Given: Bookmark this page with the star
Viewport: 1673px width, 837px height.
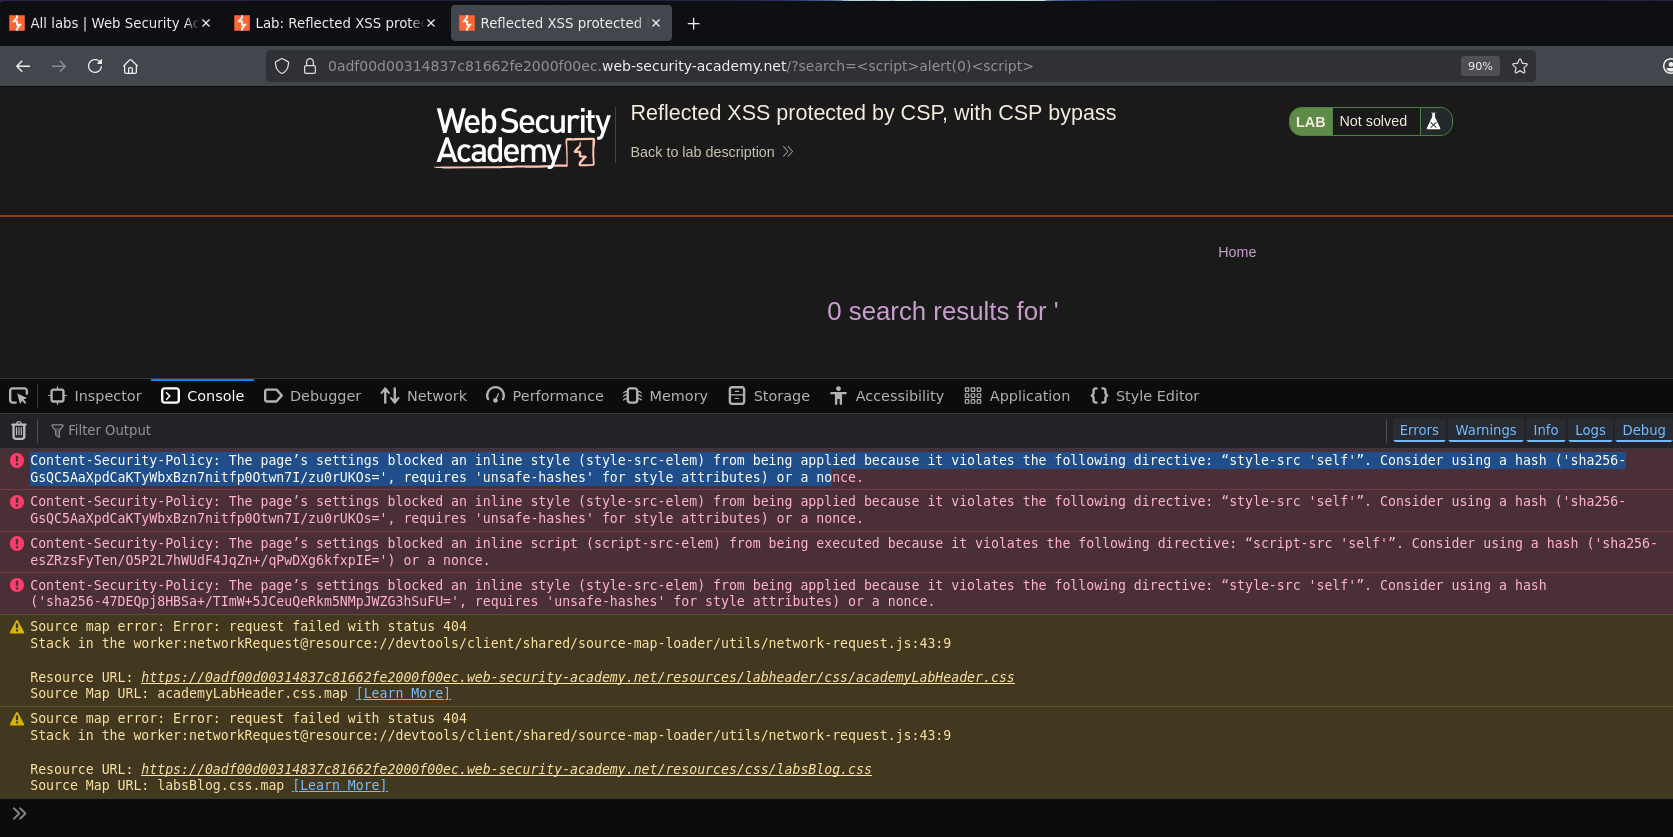Looking at the screenshot, I should point(1520,66).
